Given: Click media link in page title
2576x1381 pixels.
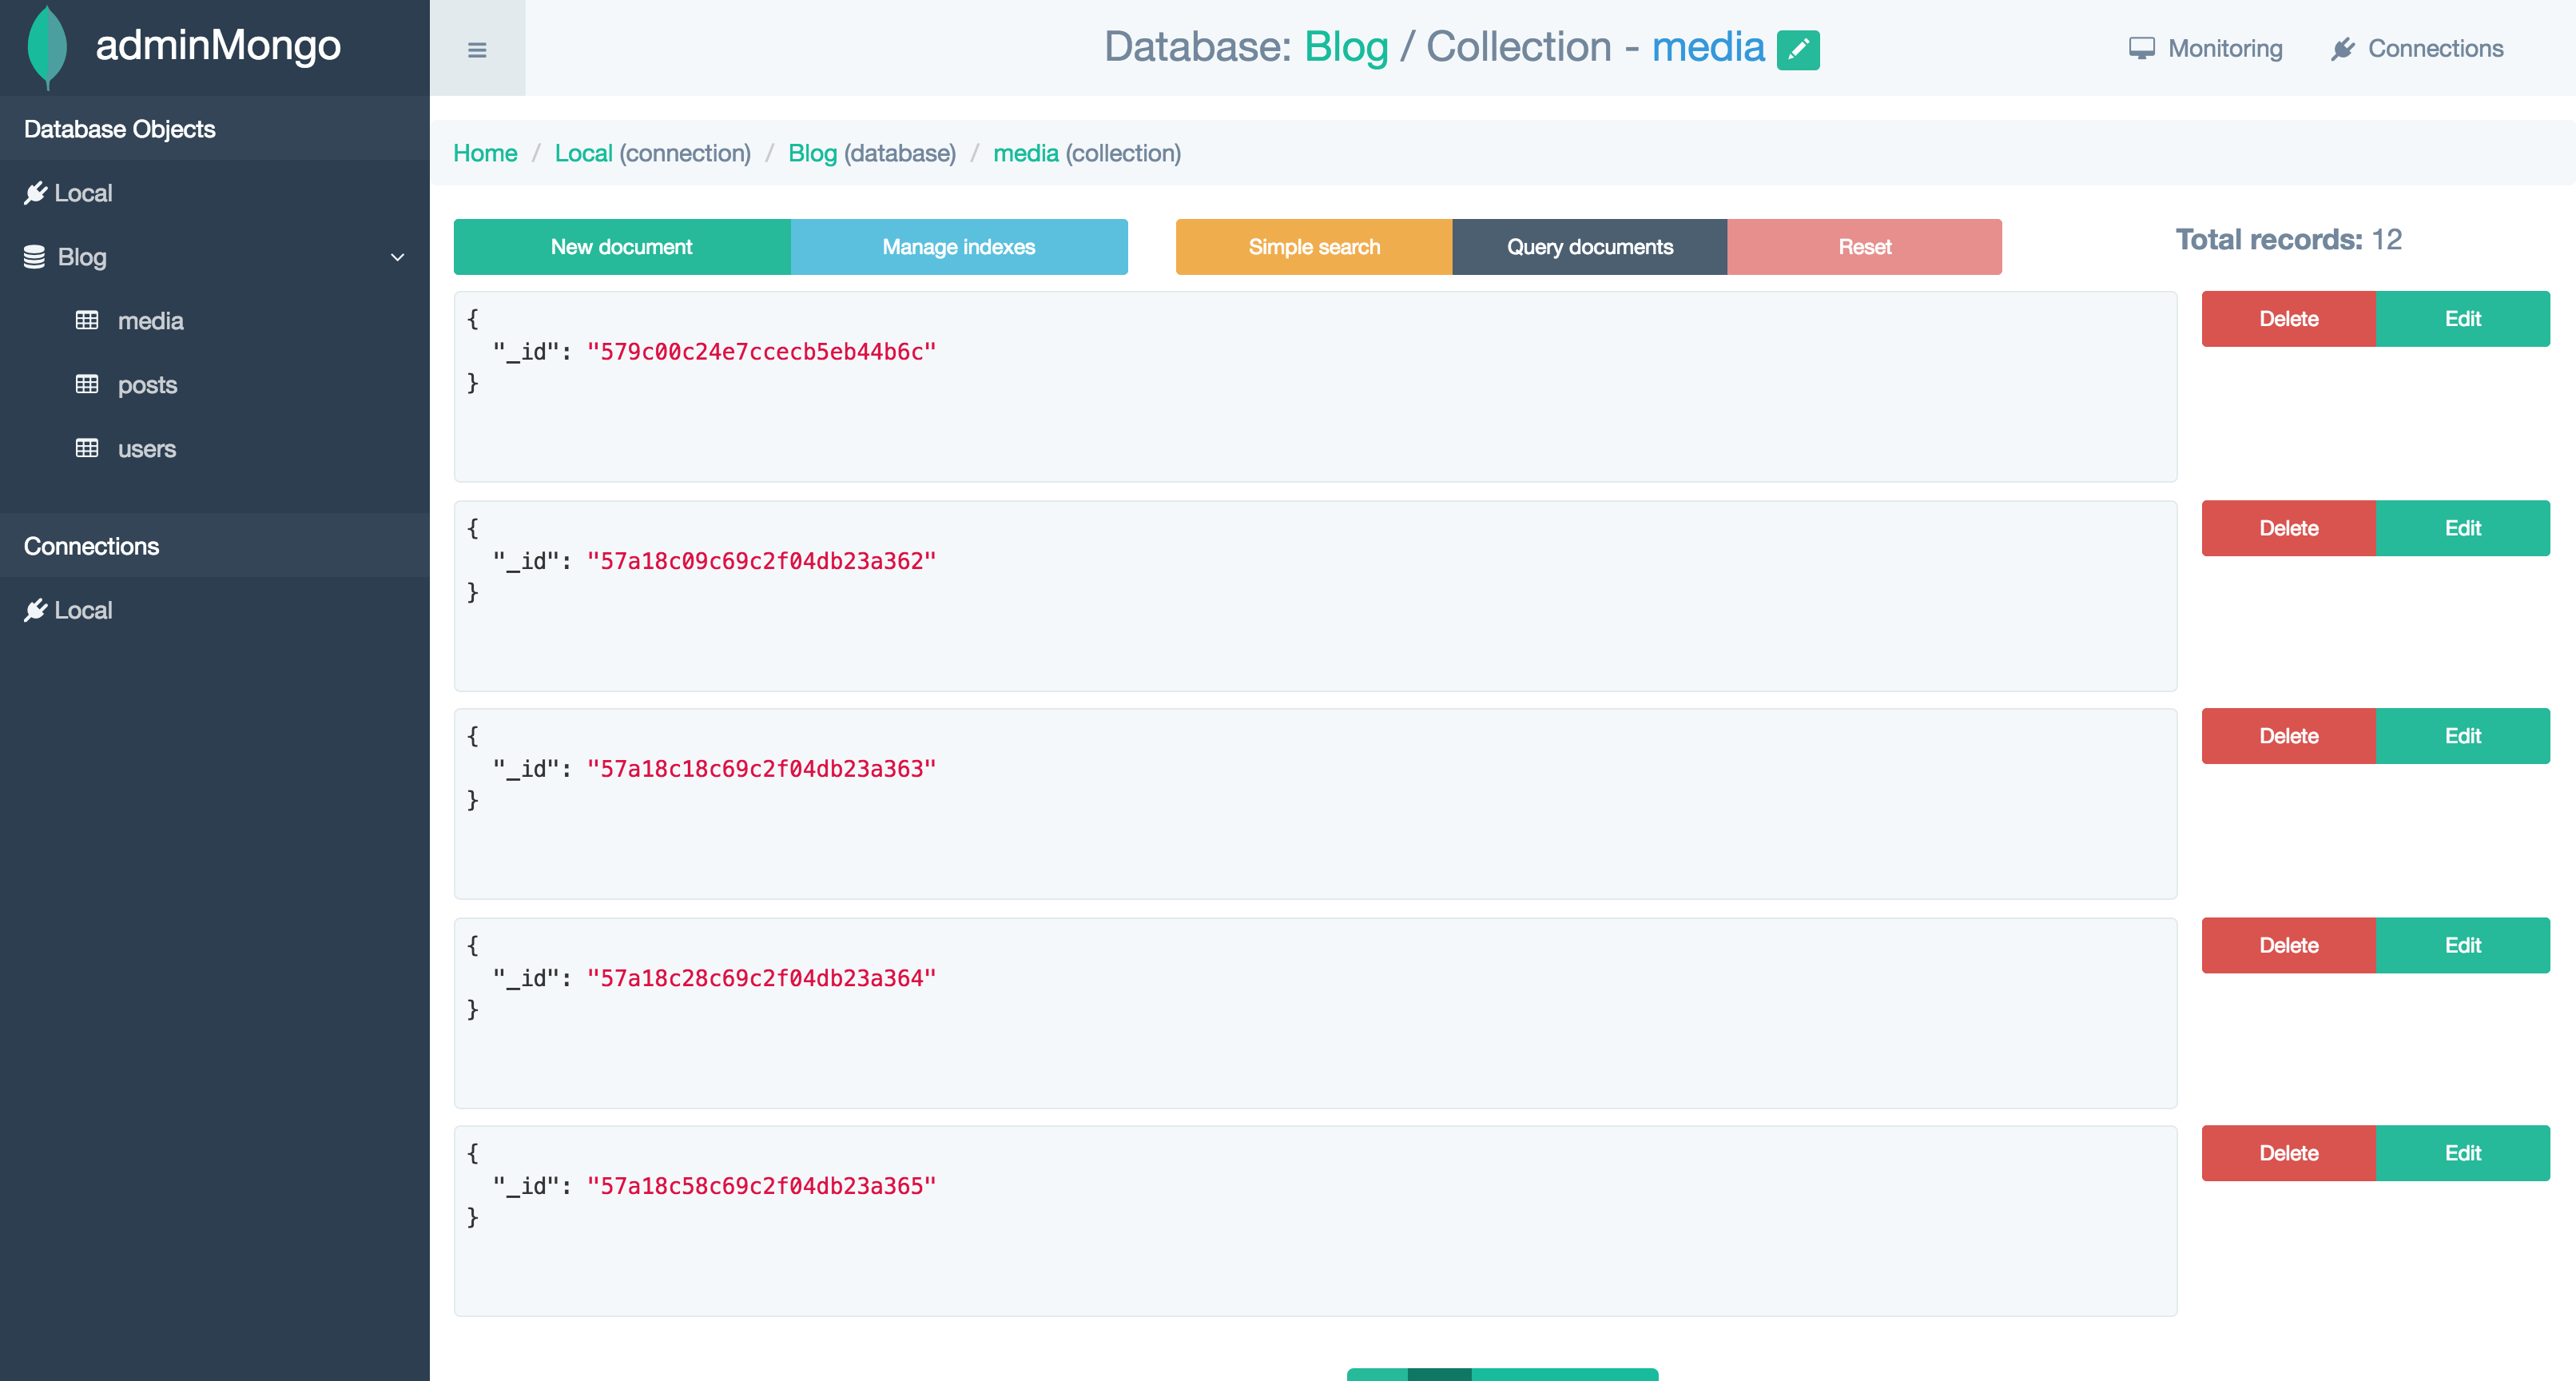Looking at the screenshot, I should tap(1708, 47).
